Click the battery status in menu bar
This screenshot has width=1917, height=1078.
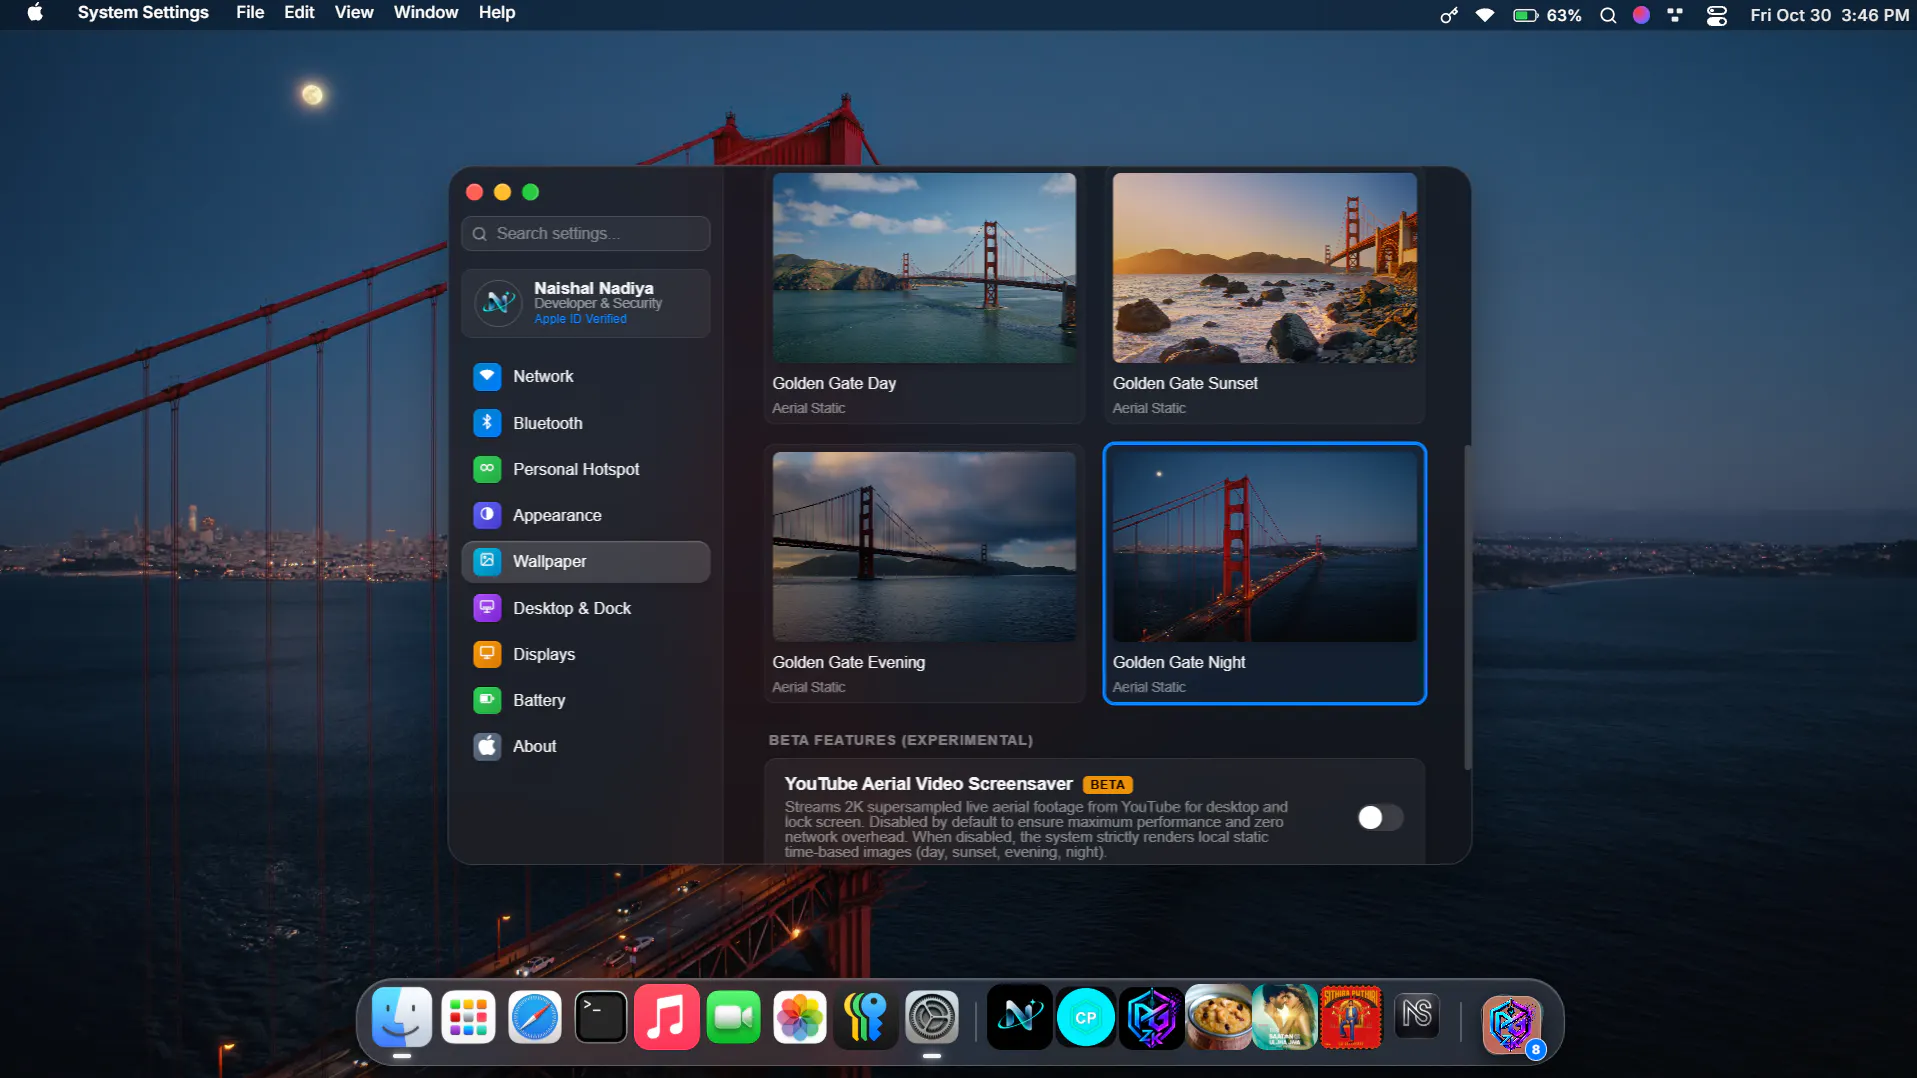[1547, 15]
